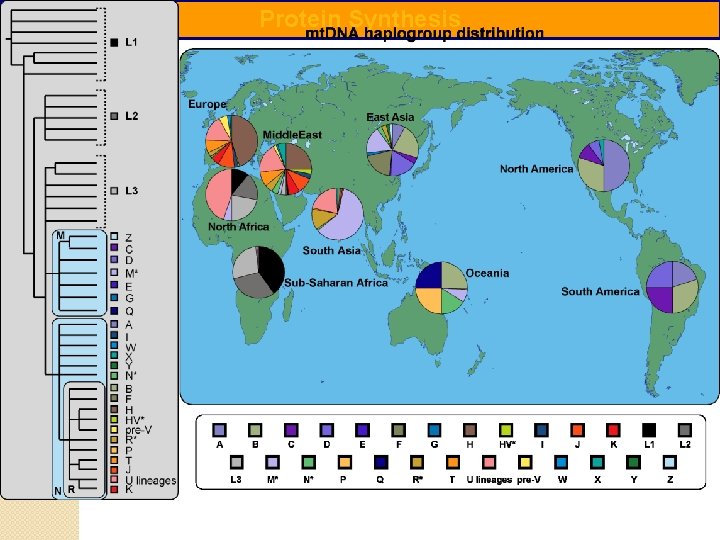Click the 'mtDNA haplogroup distribution' title
The image size is (720, 540).
pyautogui.click(x=424, y=33)
